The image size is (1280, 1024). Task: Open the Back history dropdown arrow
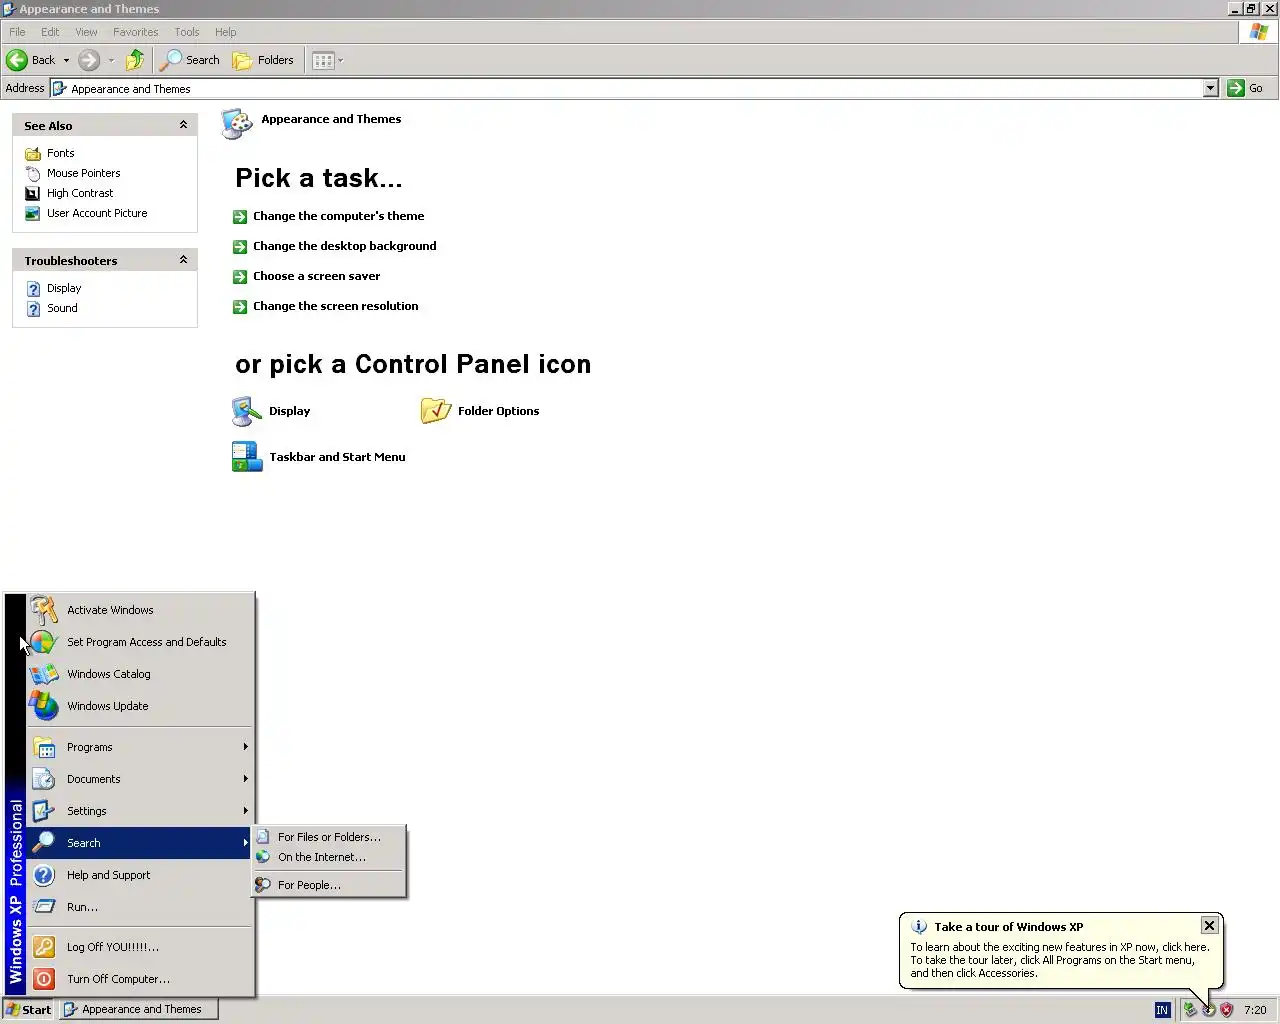(67, 60)
